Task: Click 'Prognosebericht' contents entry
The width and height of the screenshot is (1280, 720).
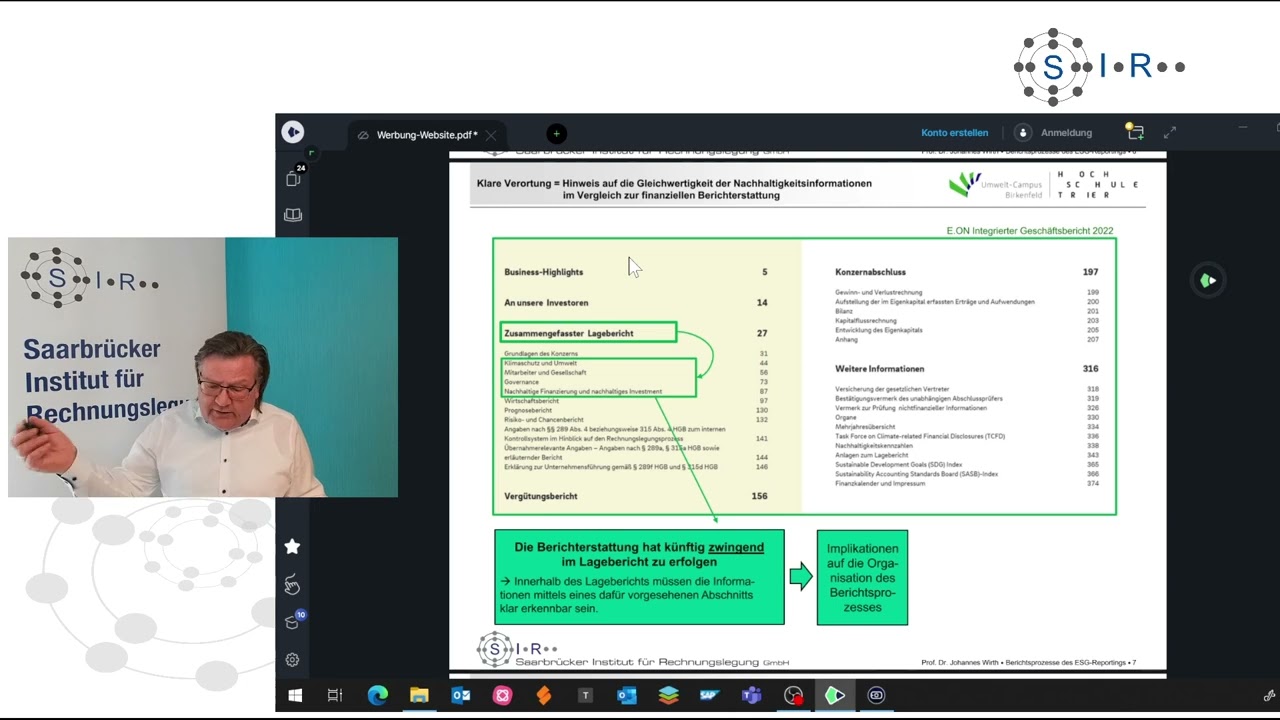Action: 528,410
